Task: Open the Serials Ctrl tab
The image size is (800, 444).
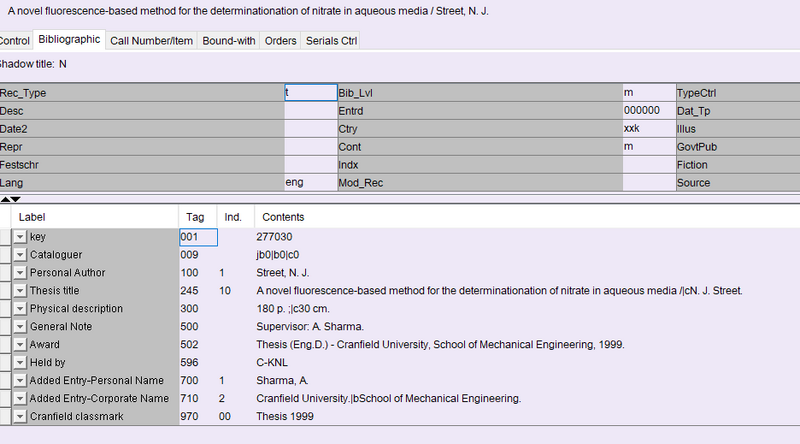Action: pos(331,41)
